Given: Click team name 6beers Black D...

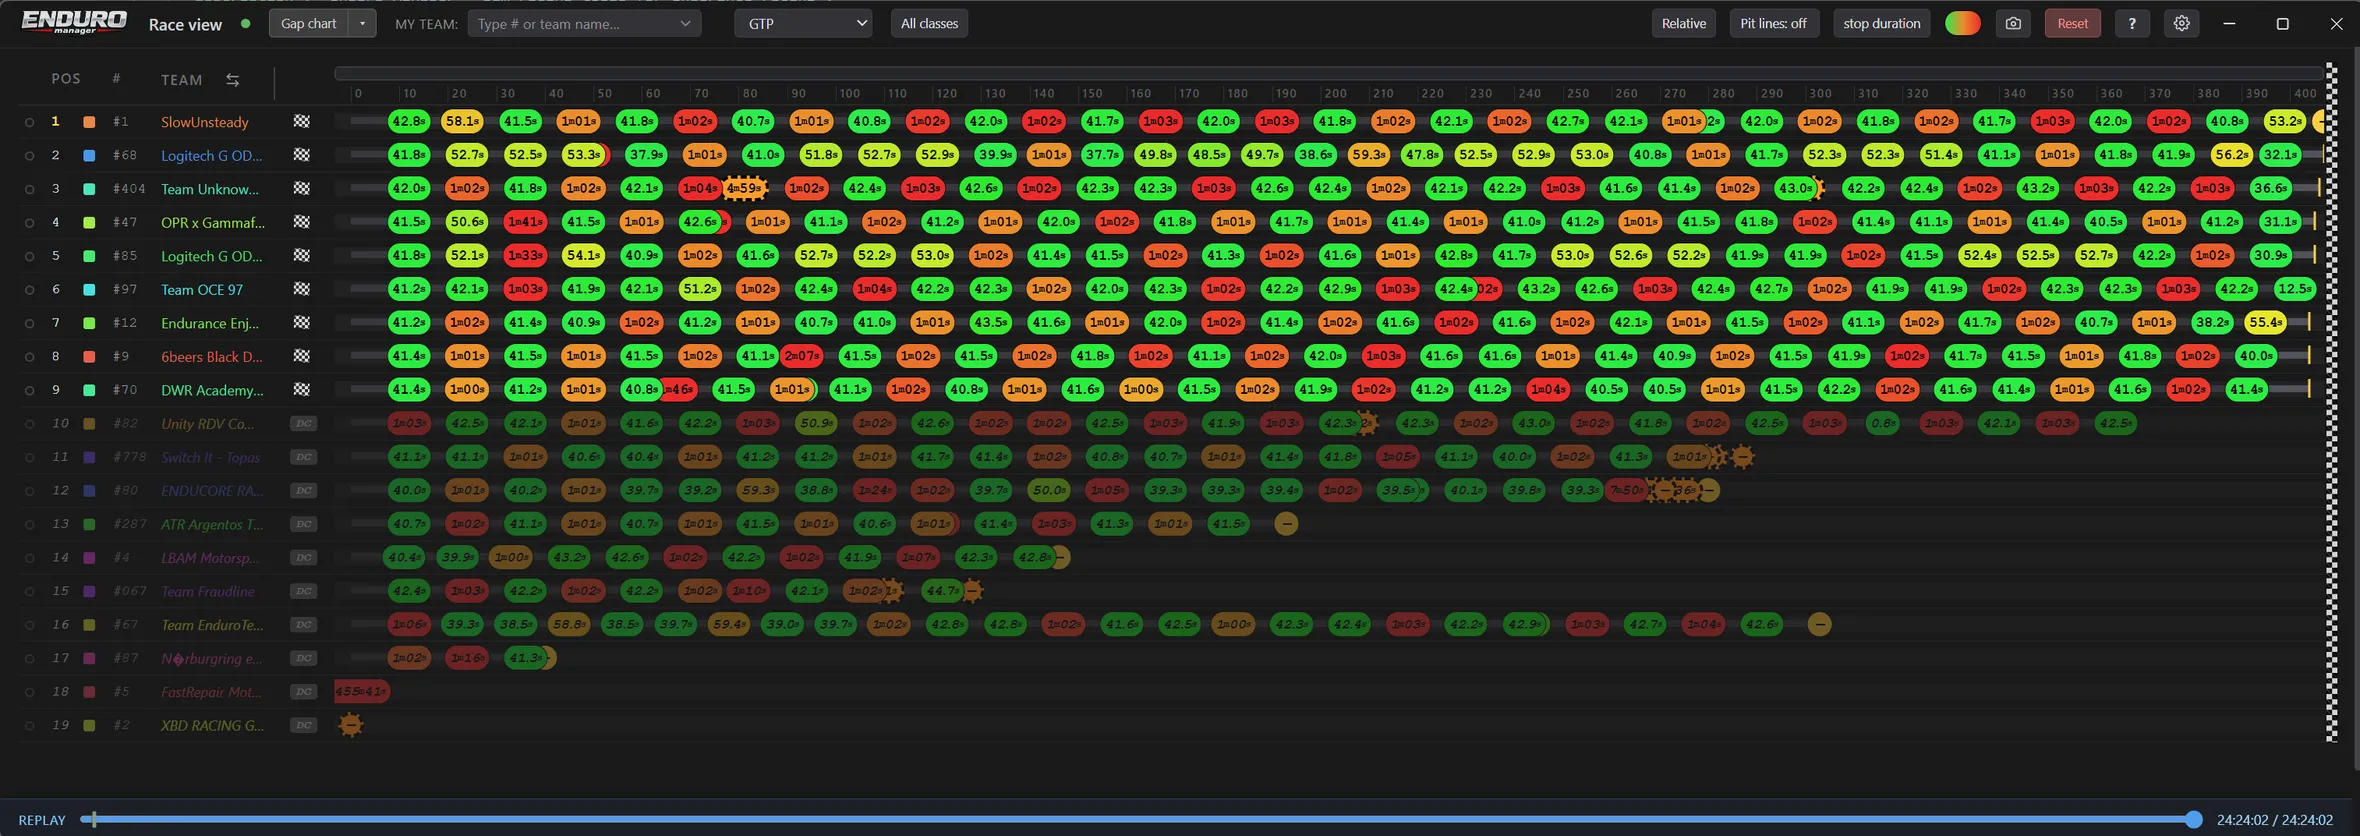Looking at the screenshot, I should (x=212, y=356).
